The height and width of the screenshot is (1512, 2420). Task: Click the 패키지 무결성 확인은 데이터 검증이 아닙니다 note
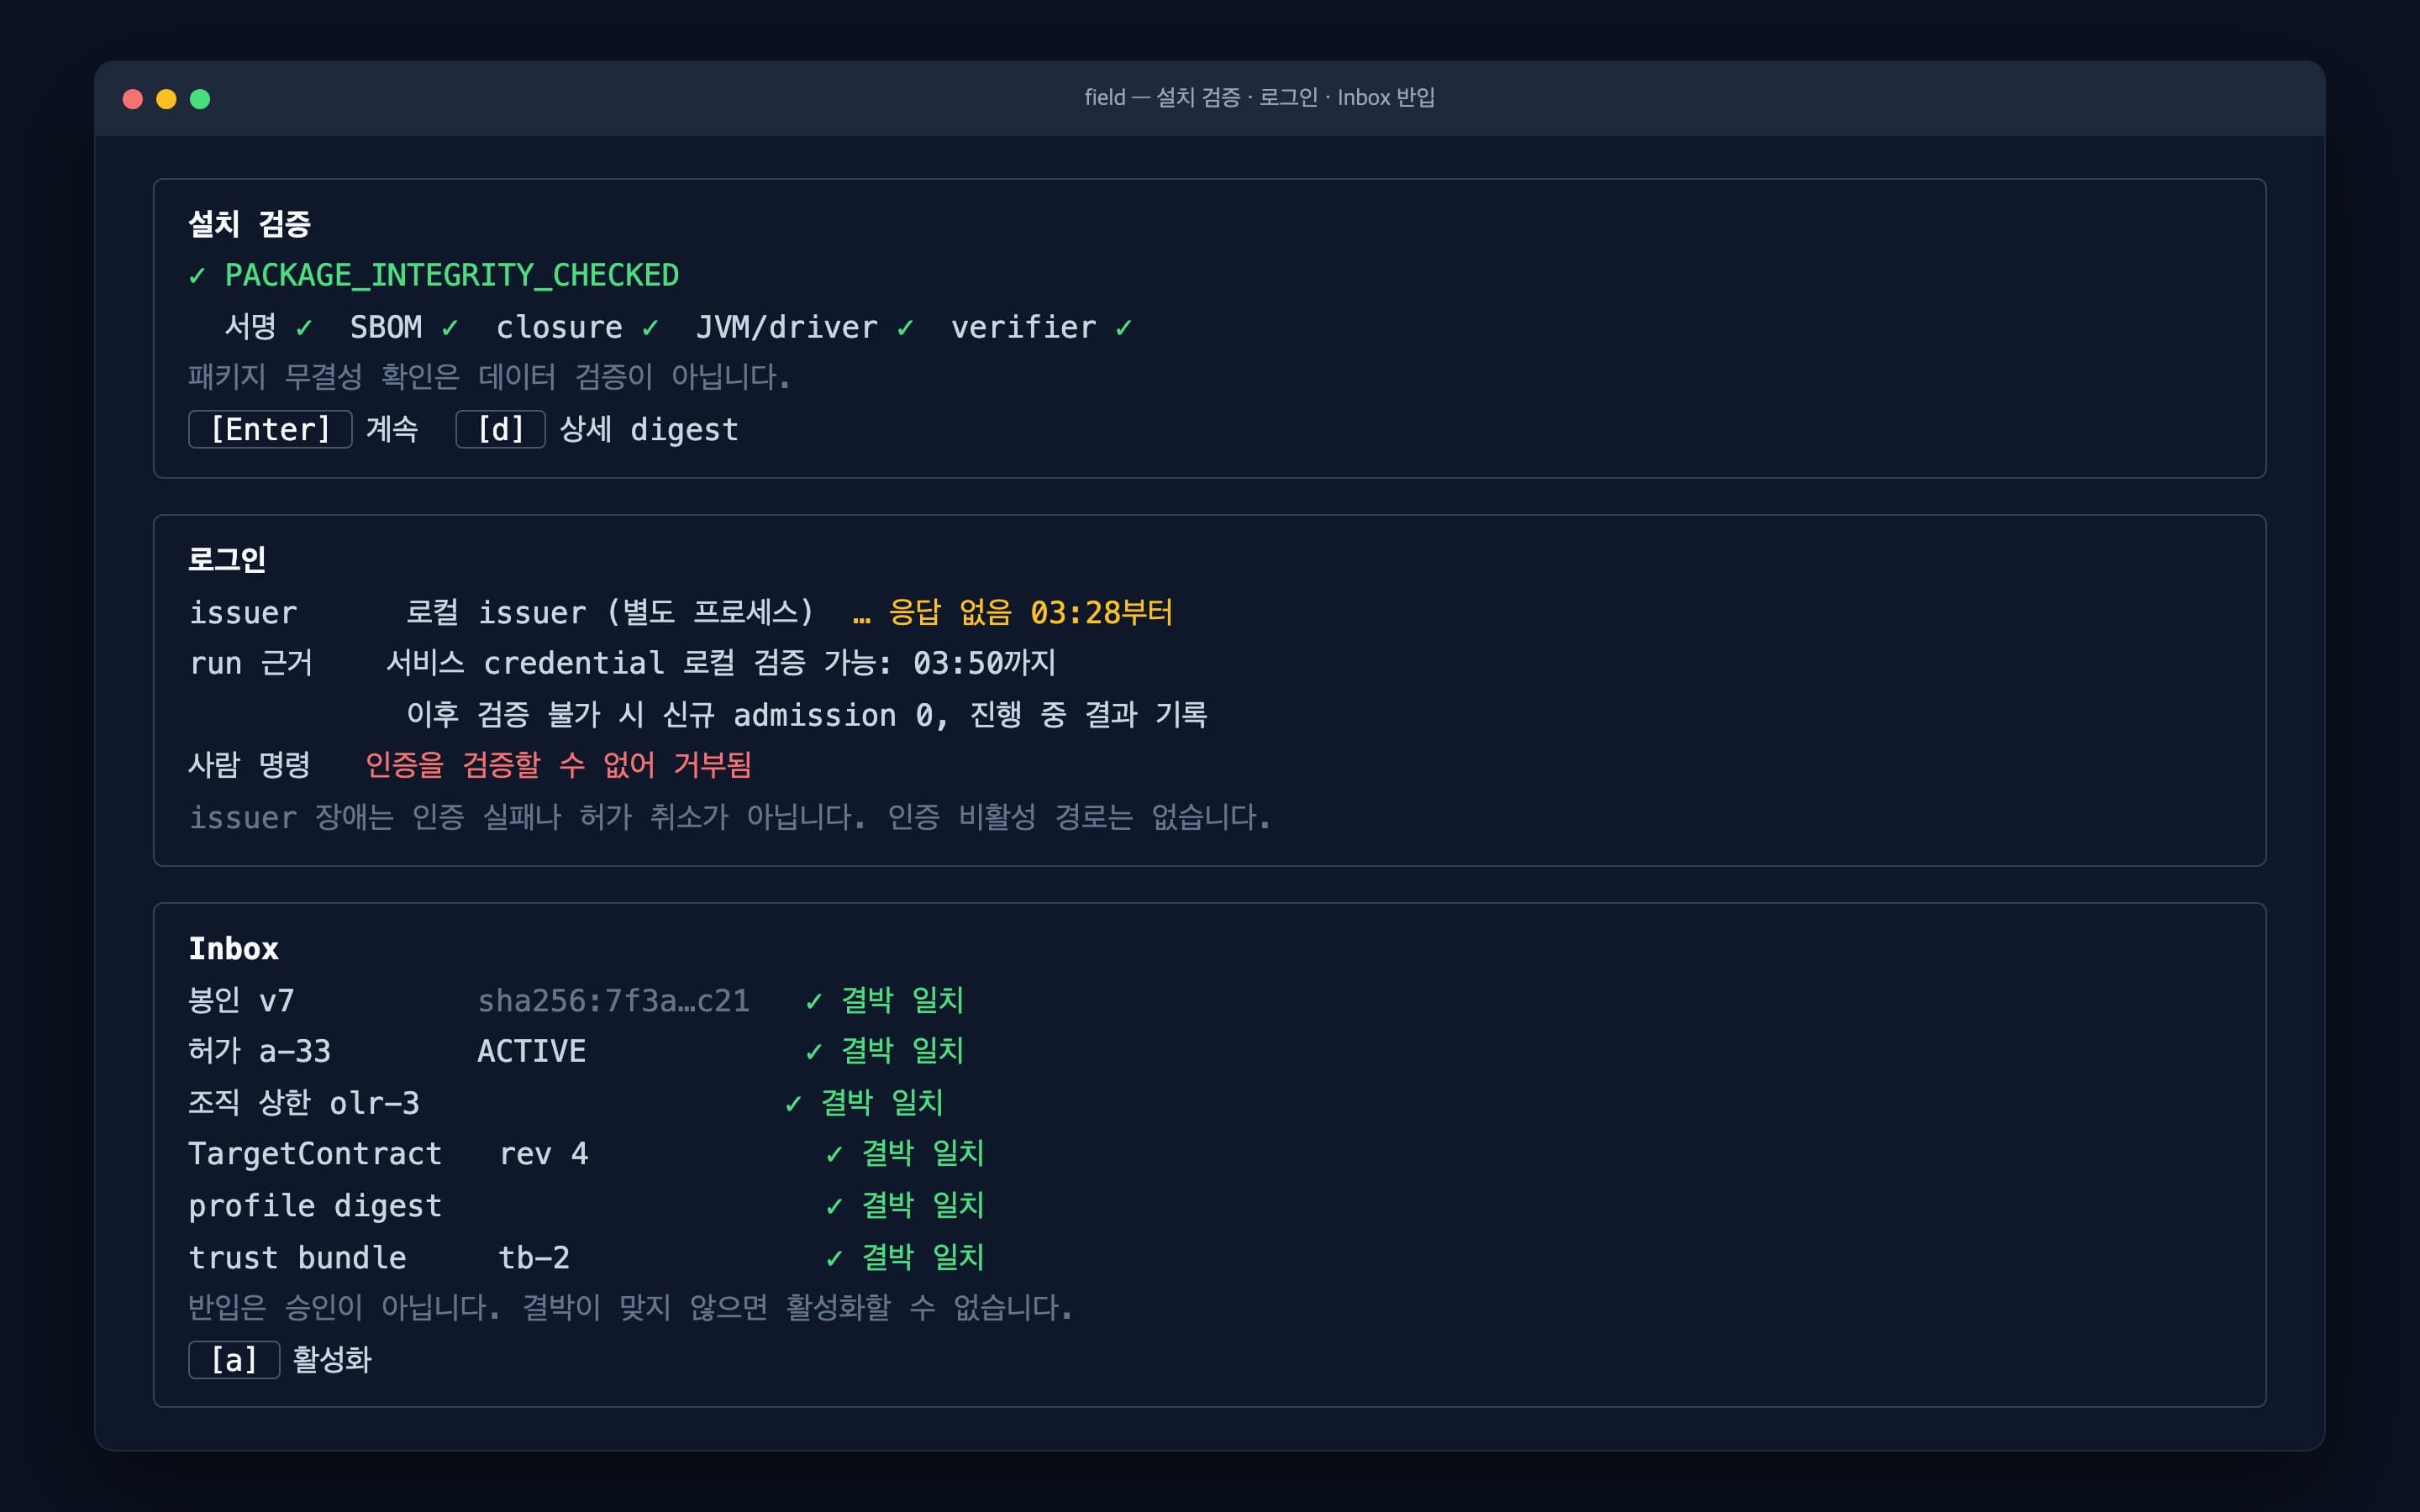pos(490,377)
